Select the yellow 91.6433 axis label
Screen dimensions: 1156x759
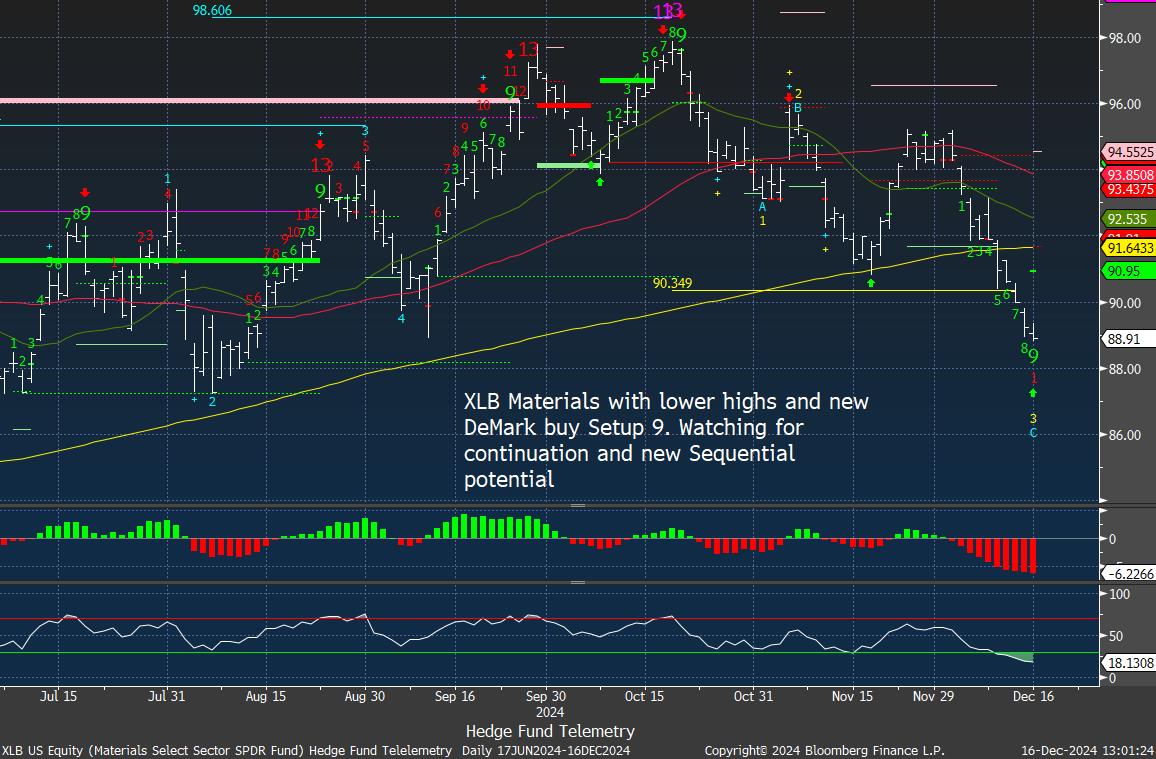1127,248
